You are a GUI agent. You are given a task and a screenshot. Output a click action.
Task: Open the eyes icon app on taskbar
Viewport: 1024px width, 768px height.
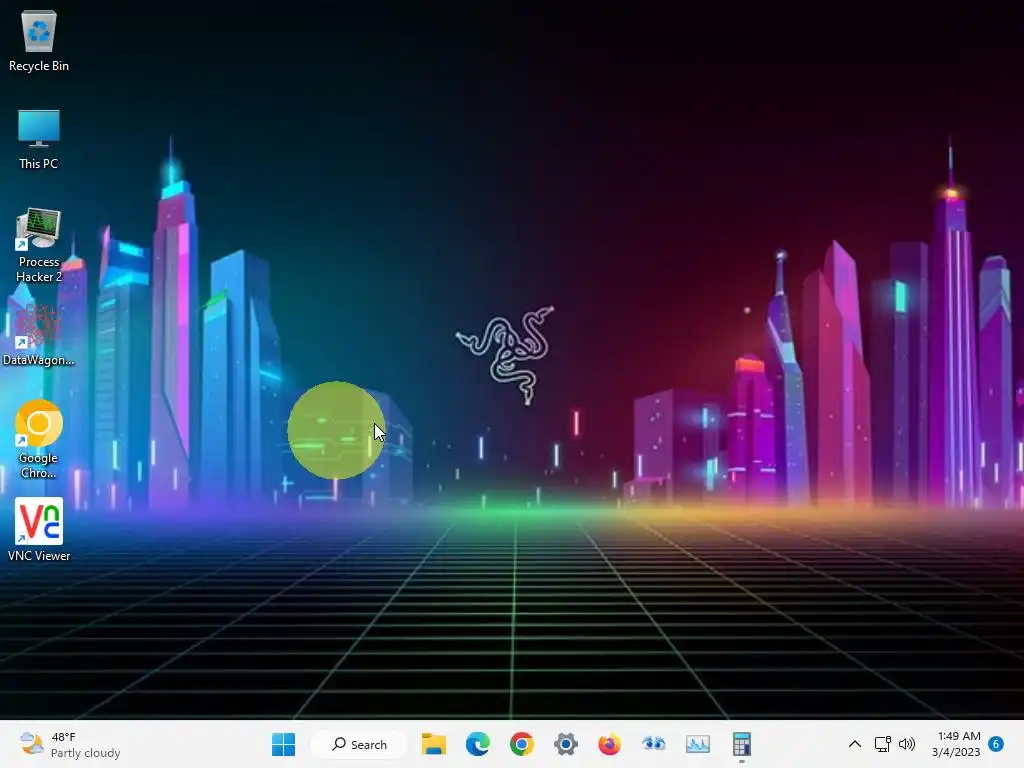[x=653, y=744]
